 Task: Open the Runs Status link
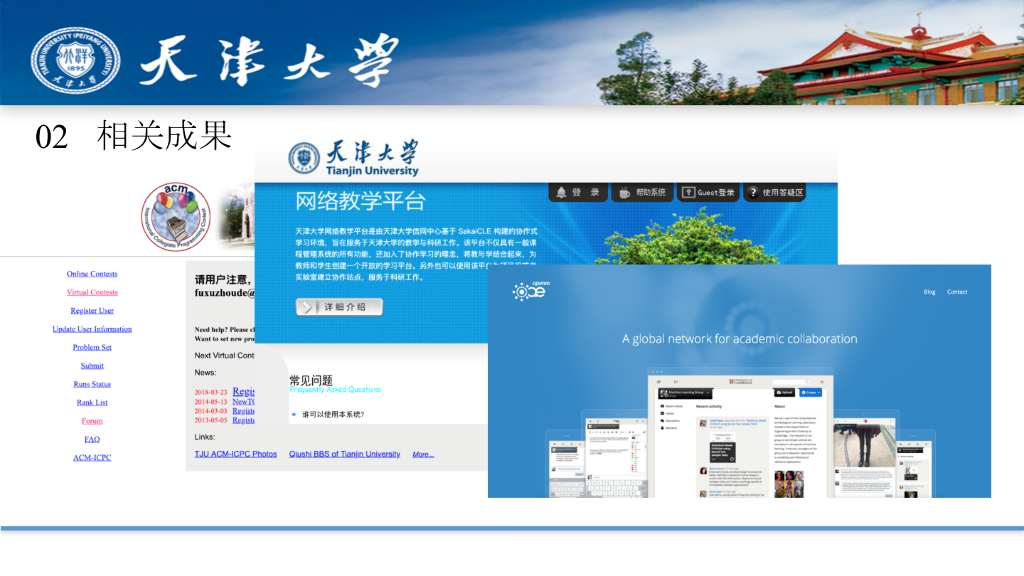click(x=92, y=384)
